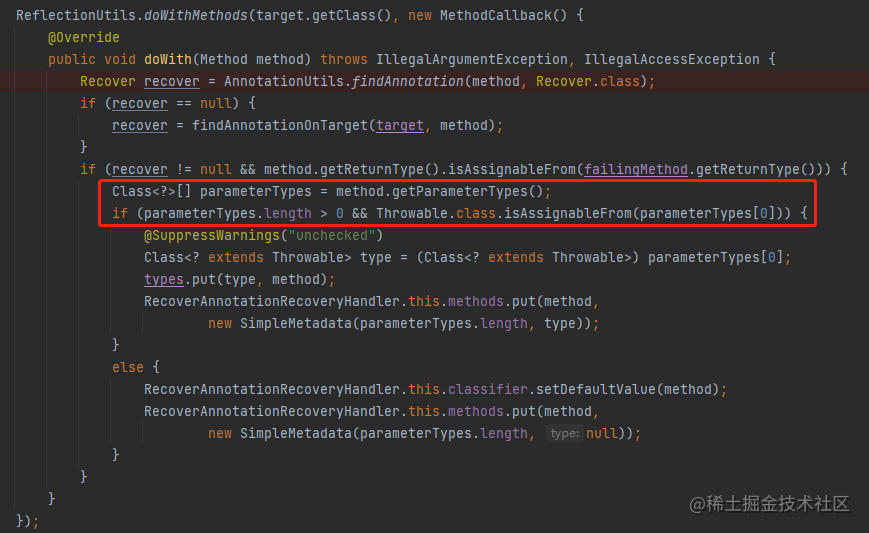Click the setDefaultValue method call
Screen dimensions: 869x533
(596, 390)
